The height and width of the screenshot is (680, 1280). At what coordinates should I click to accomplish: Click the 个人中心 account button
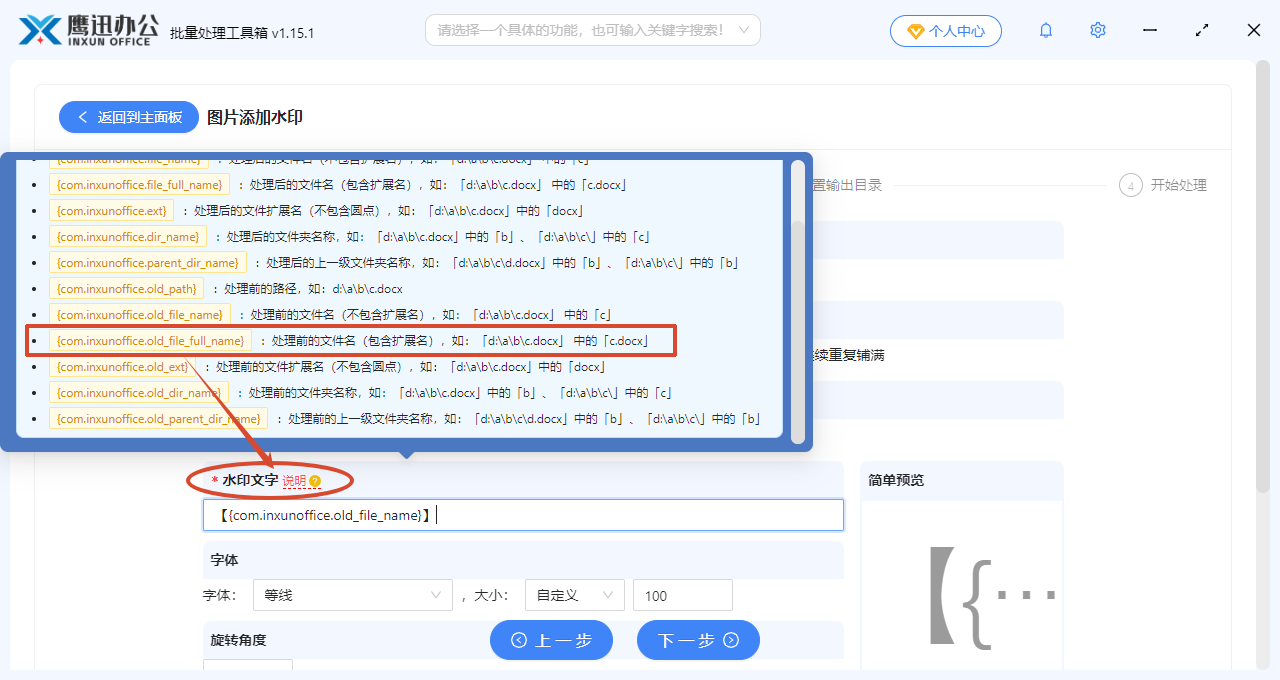945,31
